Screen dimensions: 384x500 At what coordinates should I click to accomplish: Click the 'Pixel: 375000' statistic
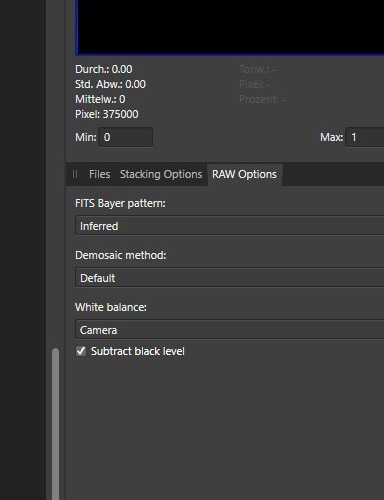coord(107,114)
